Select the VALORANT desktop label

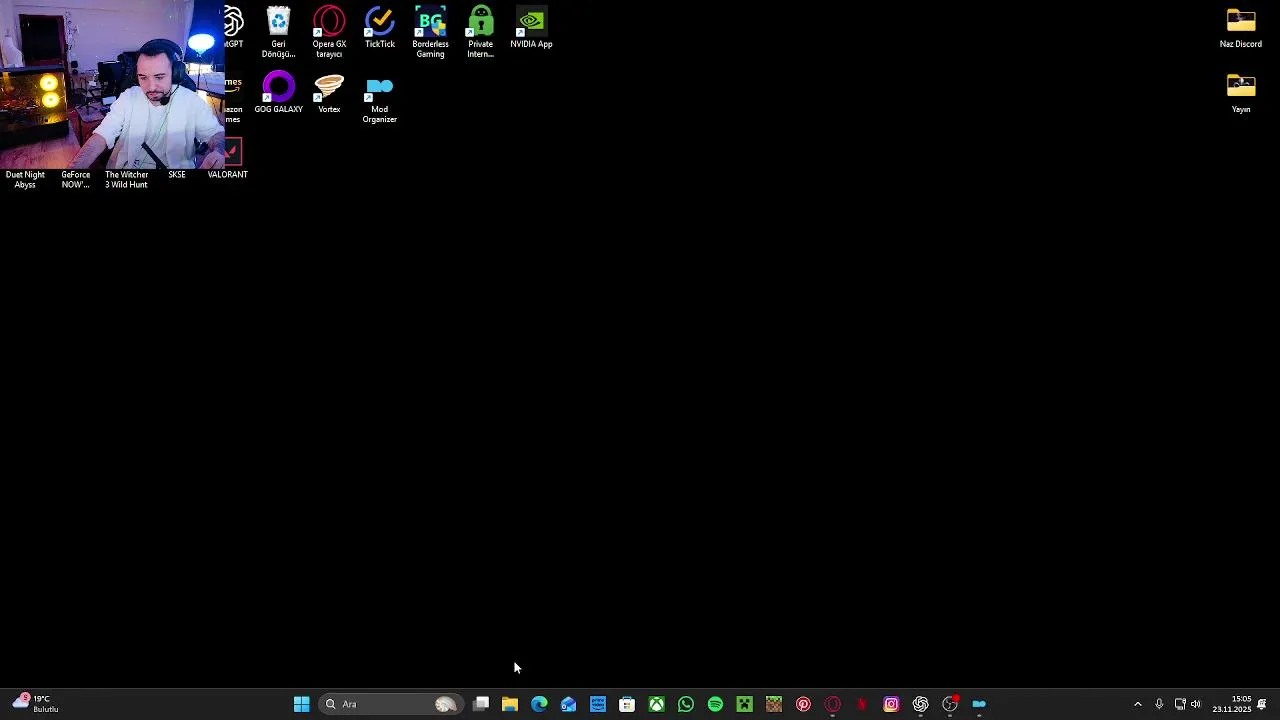point(227,175)
